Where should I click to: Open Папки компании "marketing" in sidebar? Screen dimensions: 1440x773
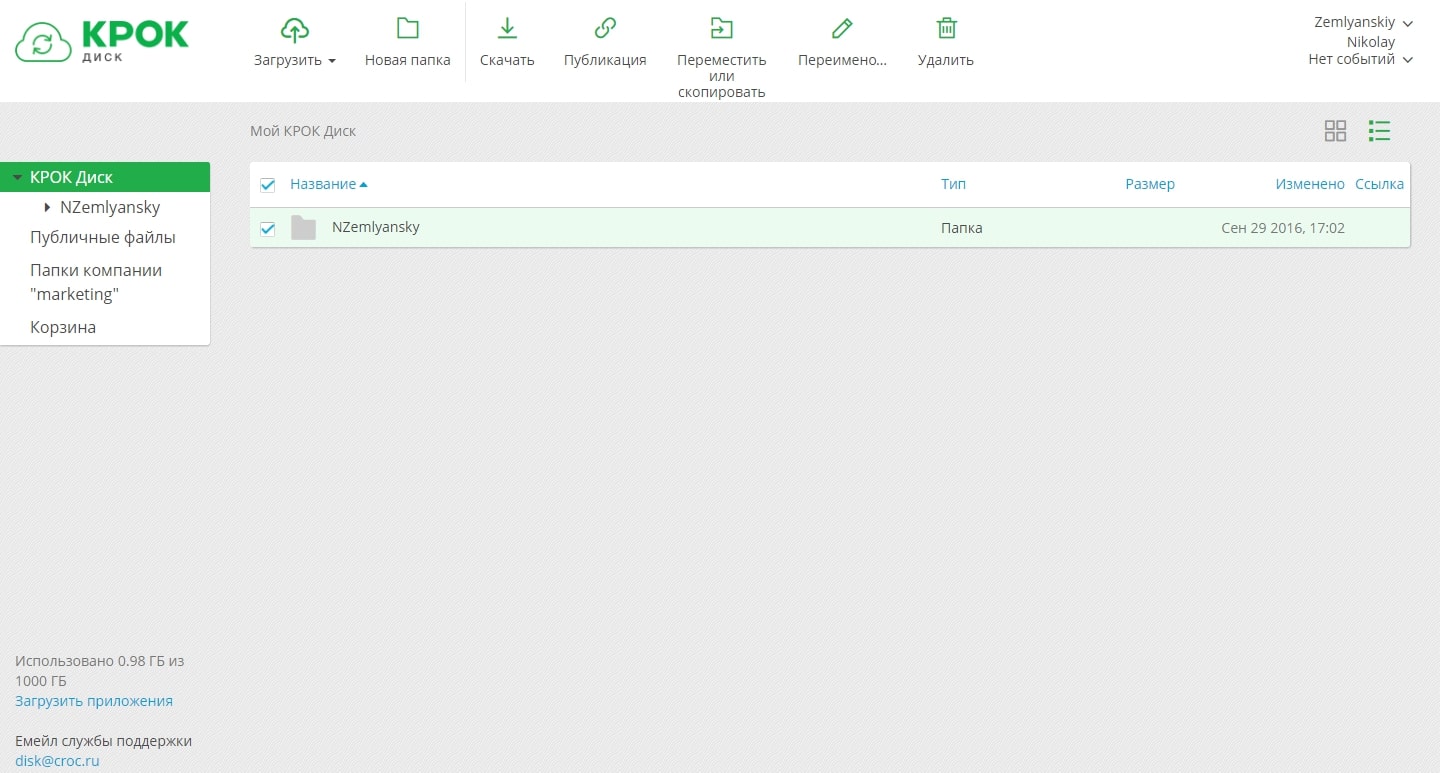tap(96, 282)
